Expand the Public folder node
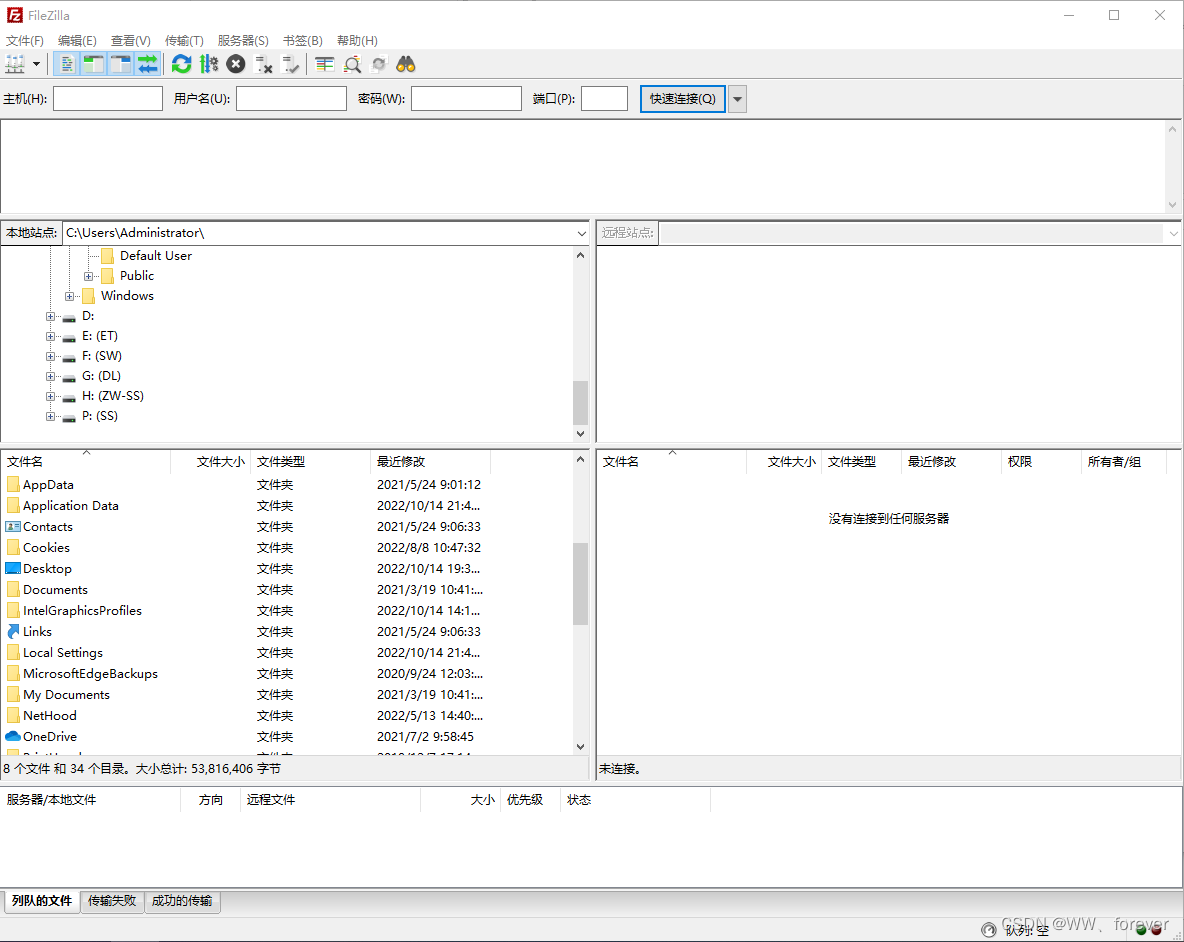This screenshot has width=1184, height=942. click(88, 276)
